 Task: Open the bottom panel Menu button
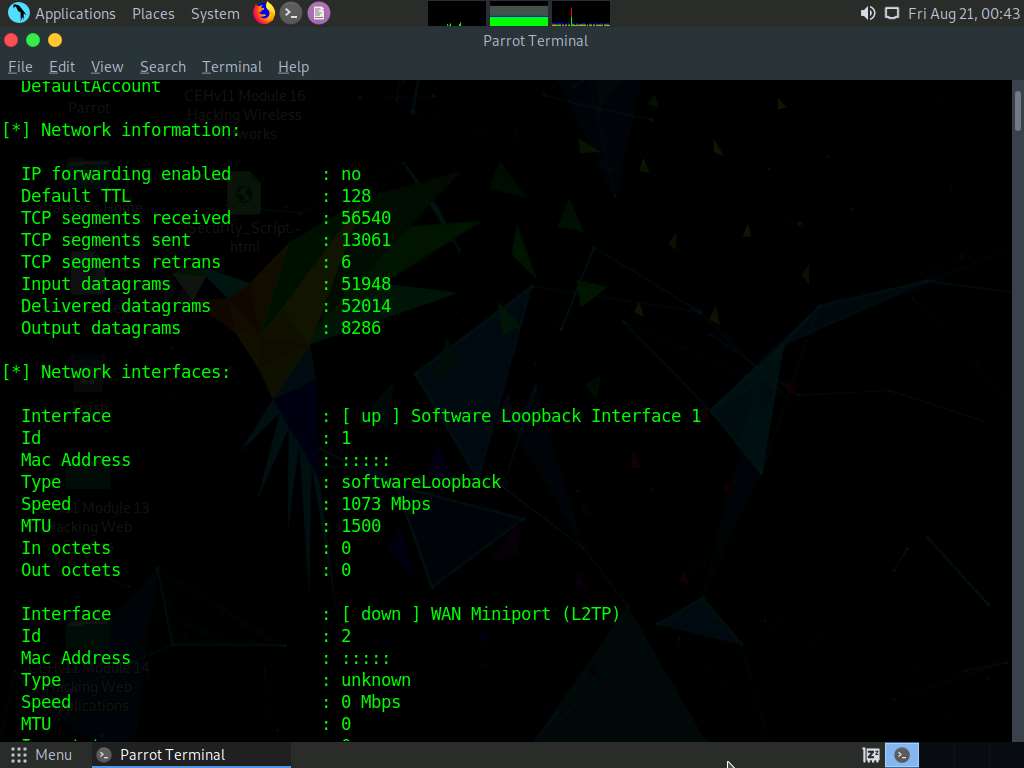point(41,755)
